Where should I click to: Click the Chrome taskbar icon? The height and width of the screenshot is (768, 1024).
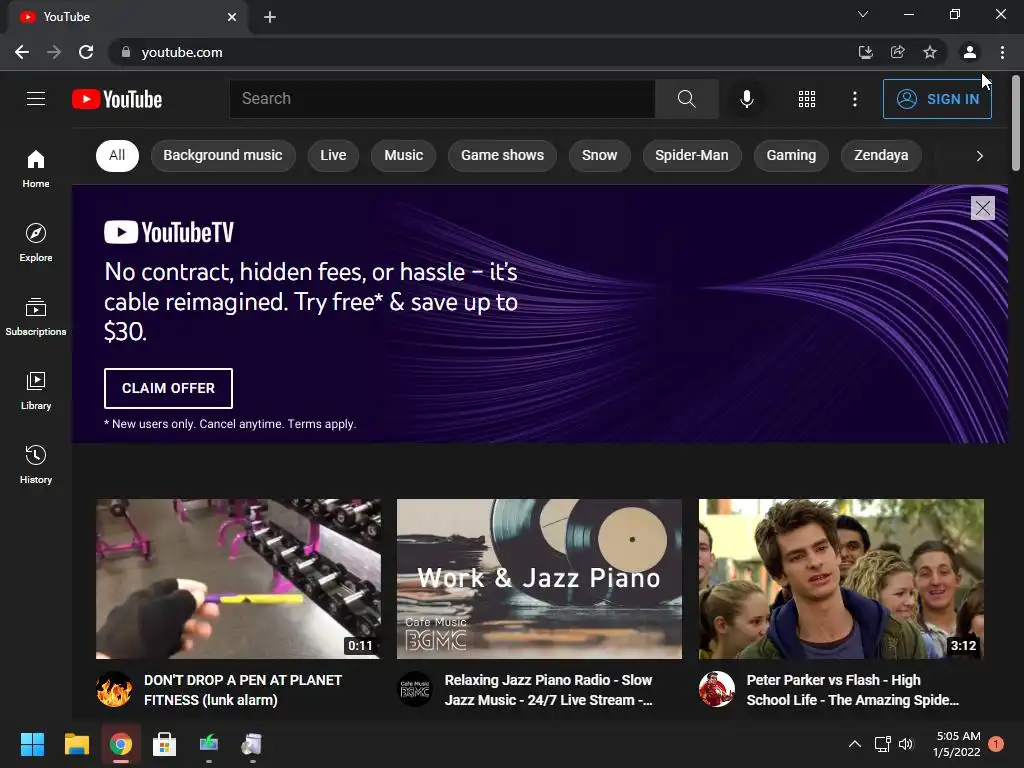(x=121, y=744)
